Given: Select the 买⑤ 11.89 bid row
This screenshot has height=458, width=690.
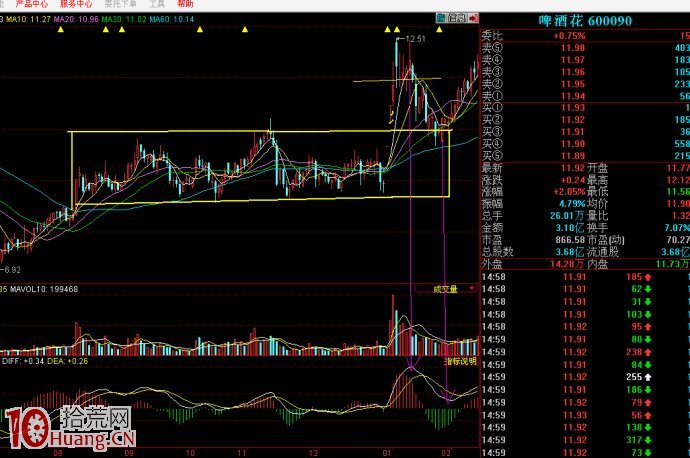Looking at the screenshot, I should coord(585,155).
